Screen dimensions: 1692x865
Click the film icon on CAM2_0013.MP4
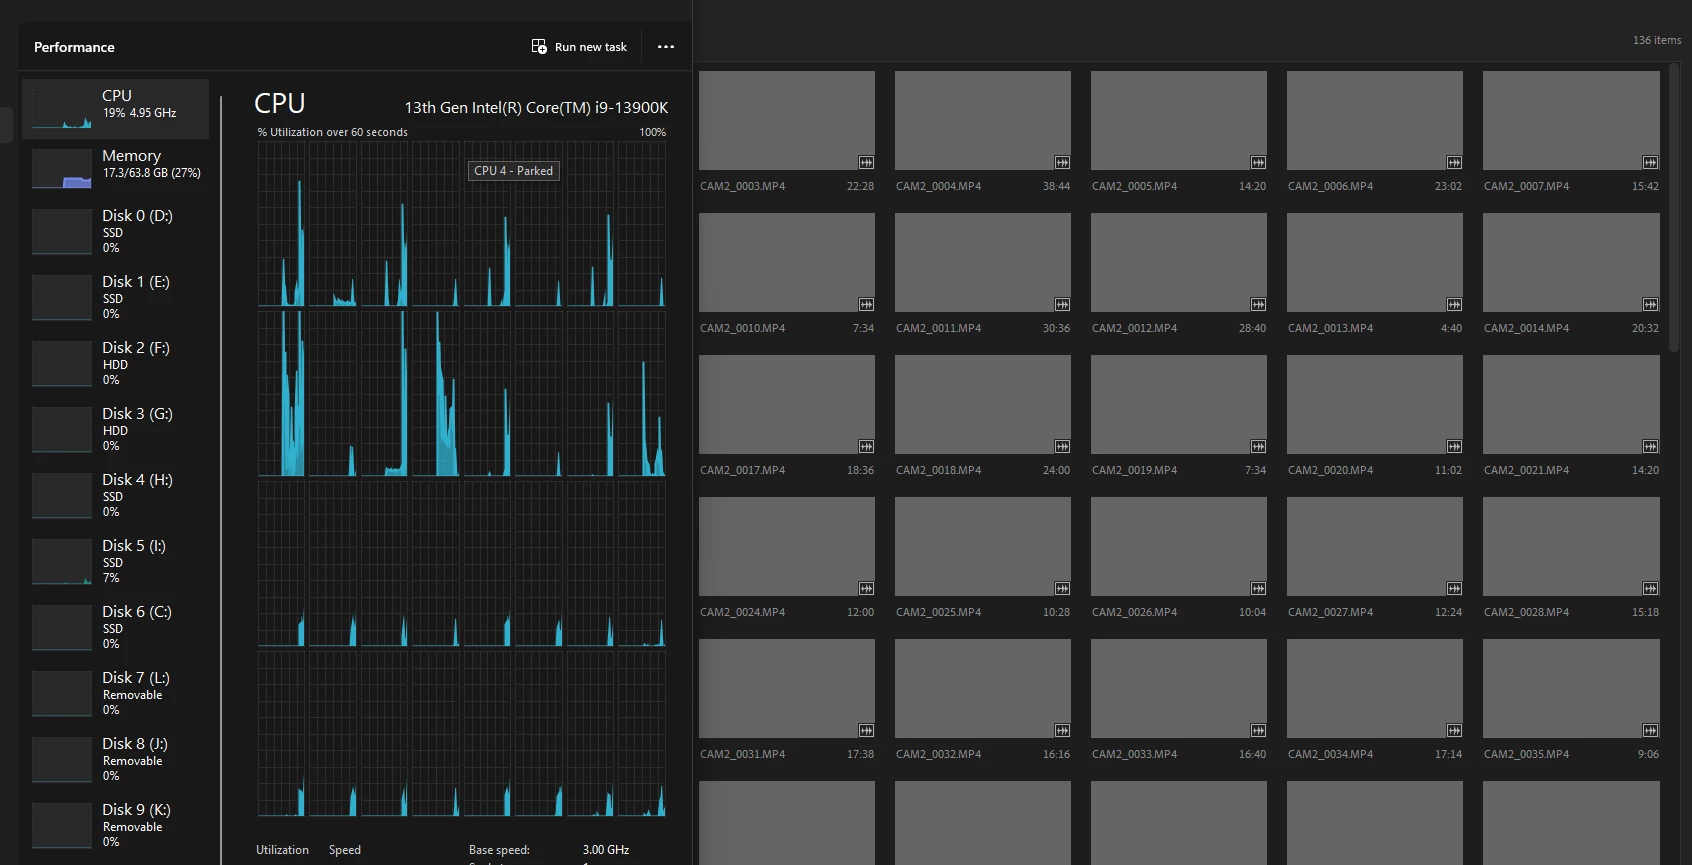(1454, 304)
